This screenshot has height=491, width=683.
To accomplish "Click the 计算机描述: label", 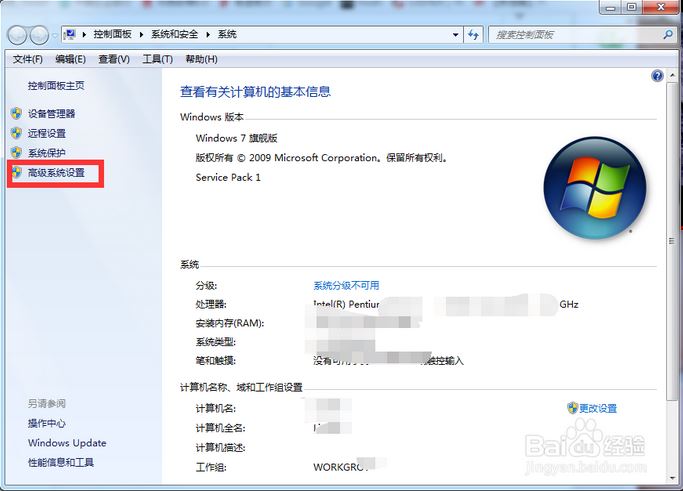I will 220,448.
